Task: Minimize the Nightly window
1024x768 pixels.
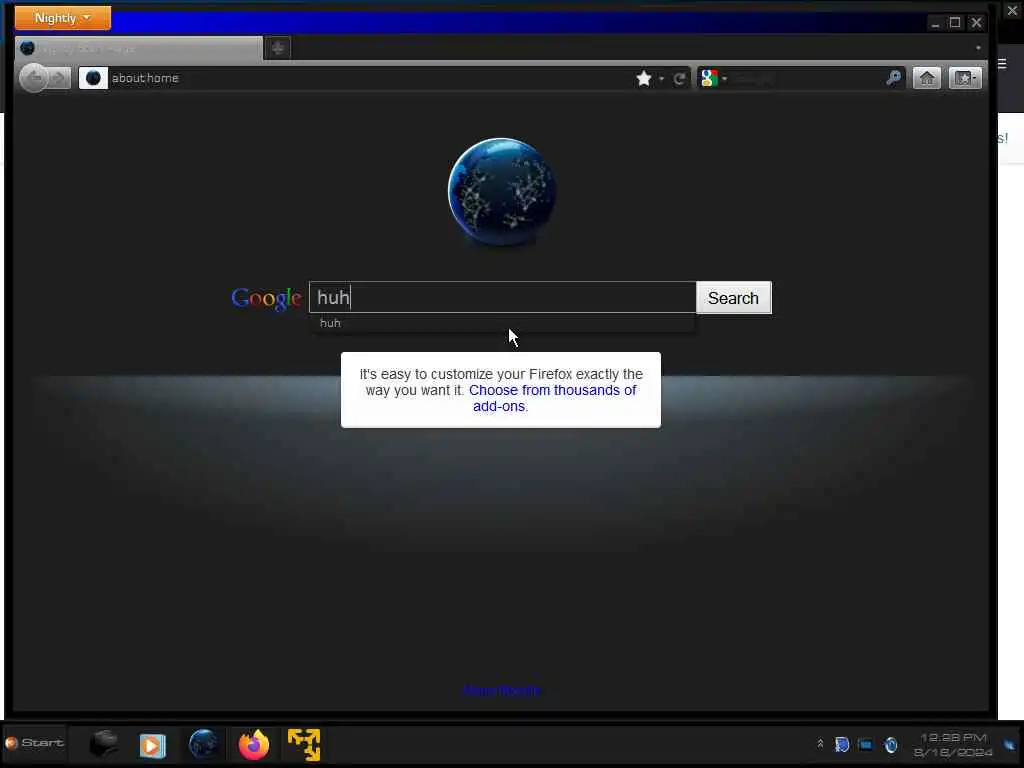Action: (x=935, y=24)
